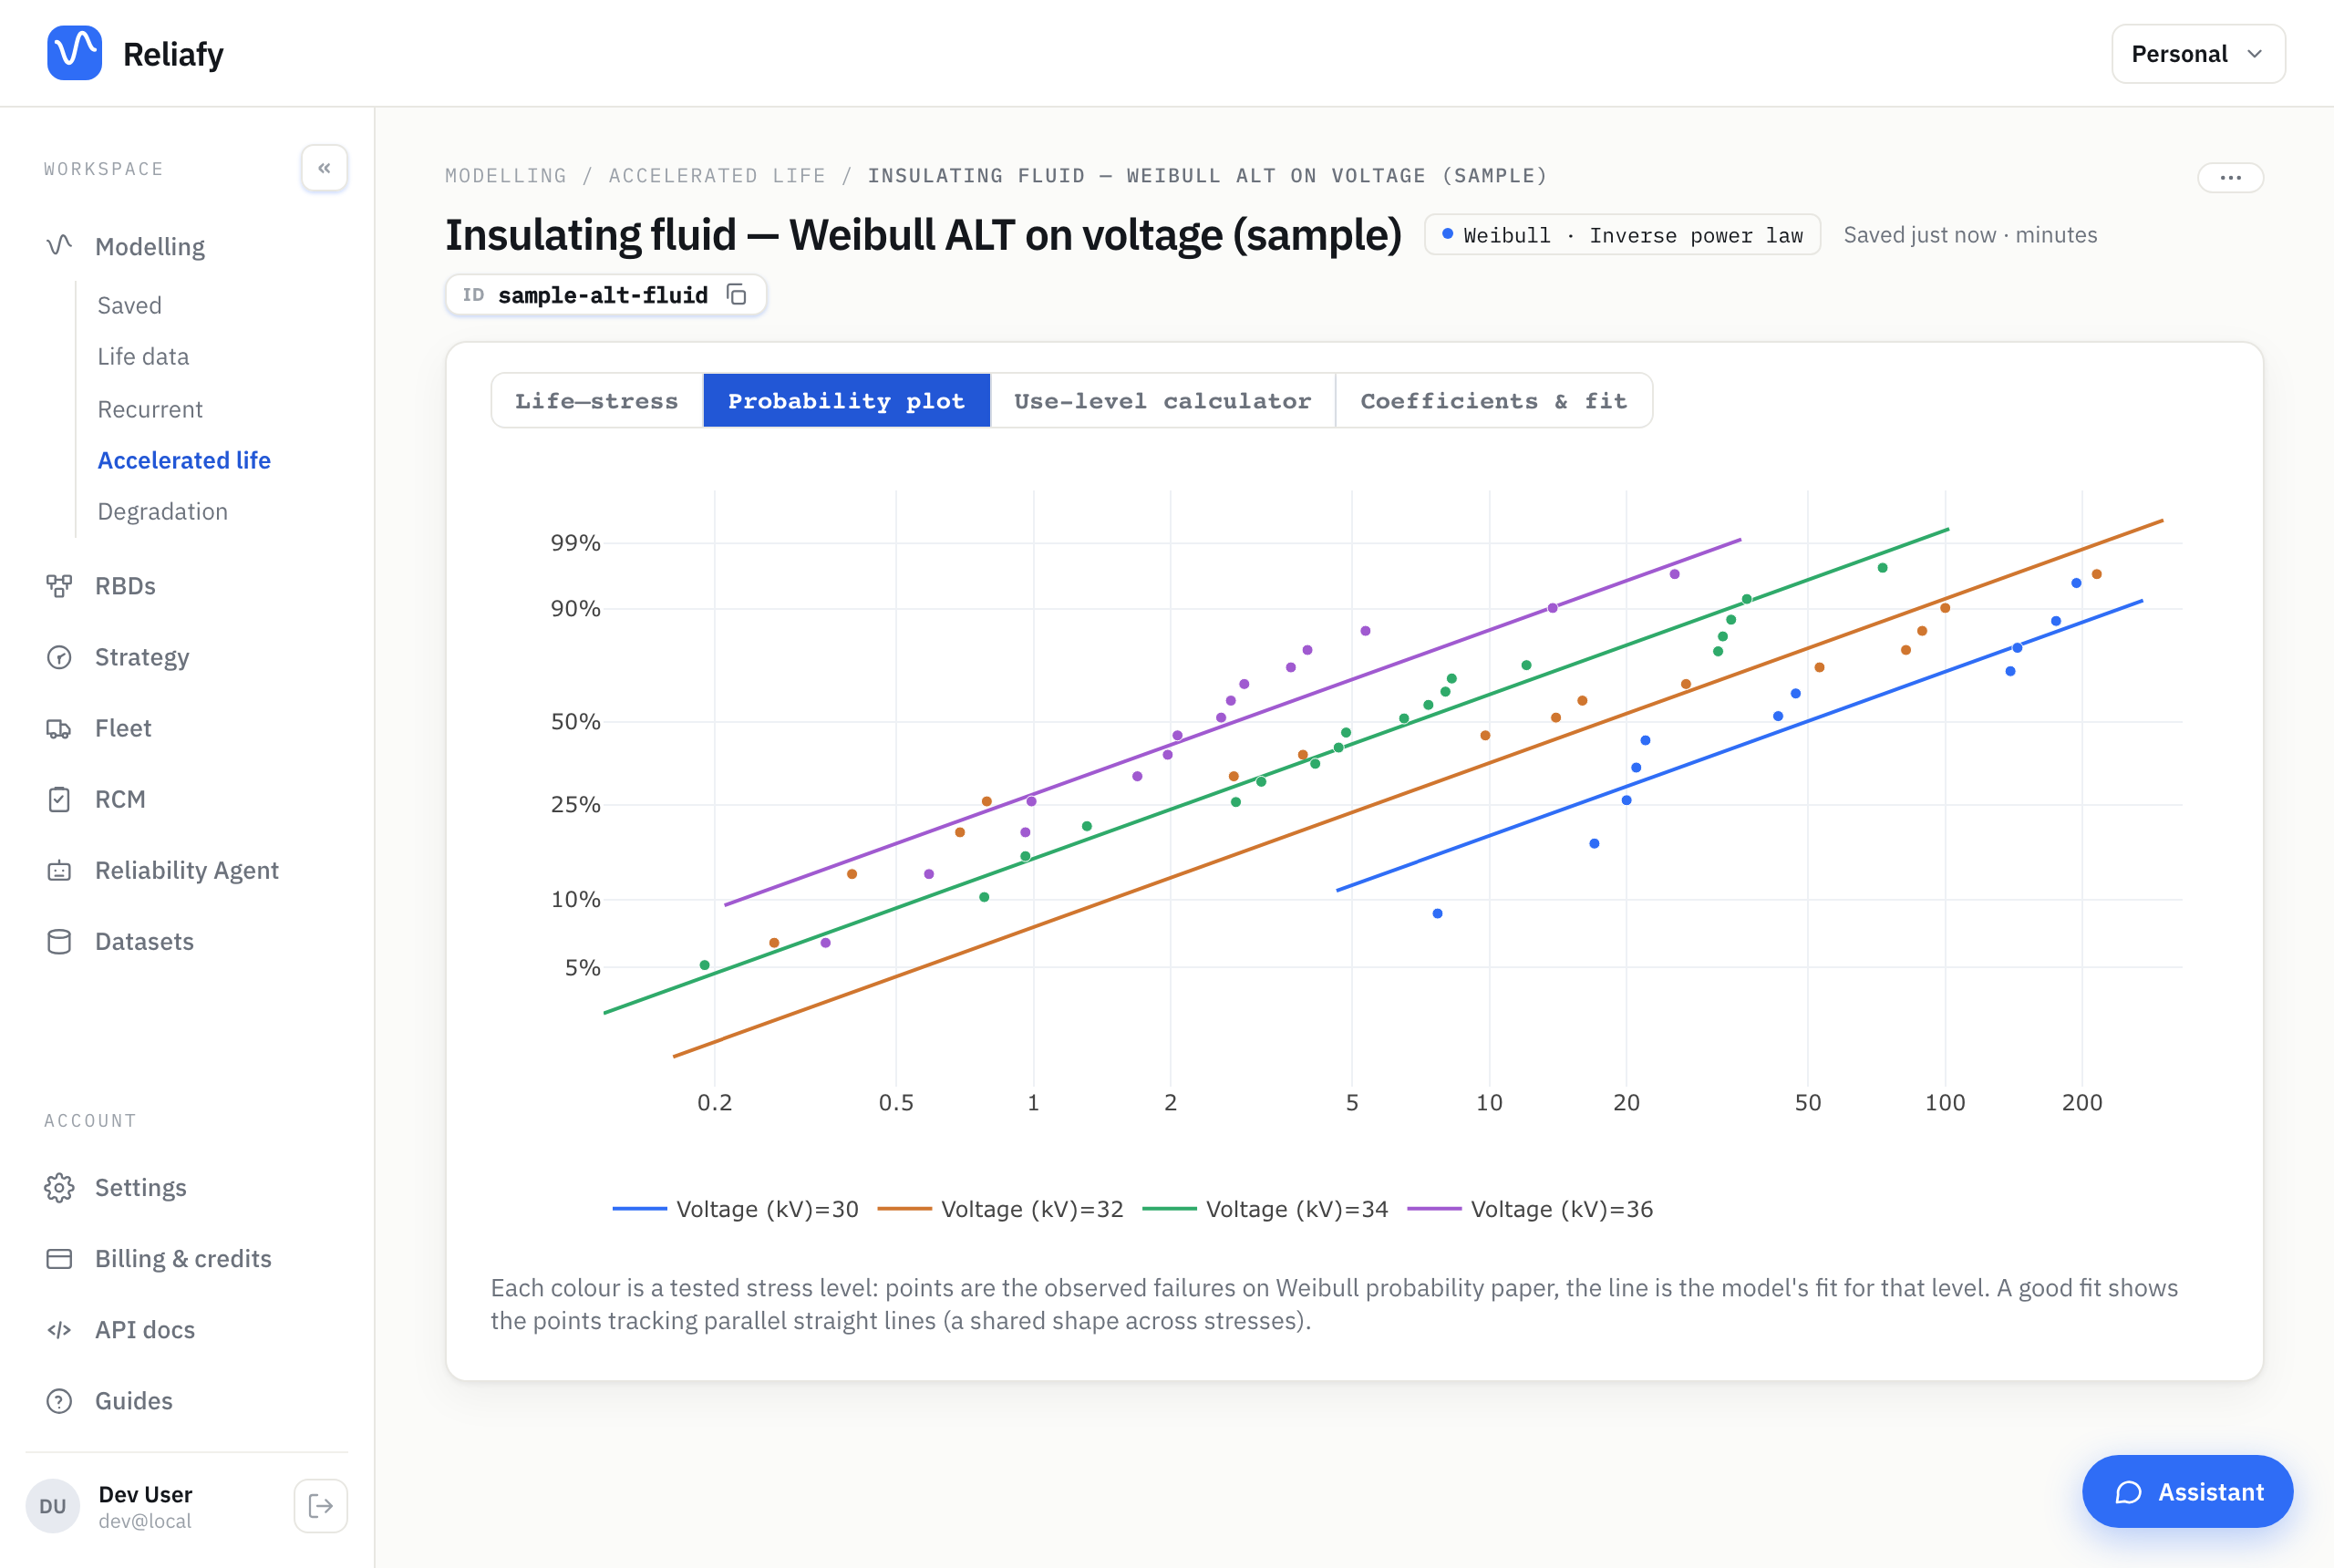Click the 50% y-axis label
This screenshot has width=2334, height=1568.
(x=575, y=722)
